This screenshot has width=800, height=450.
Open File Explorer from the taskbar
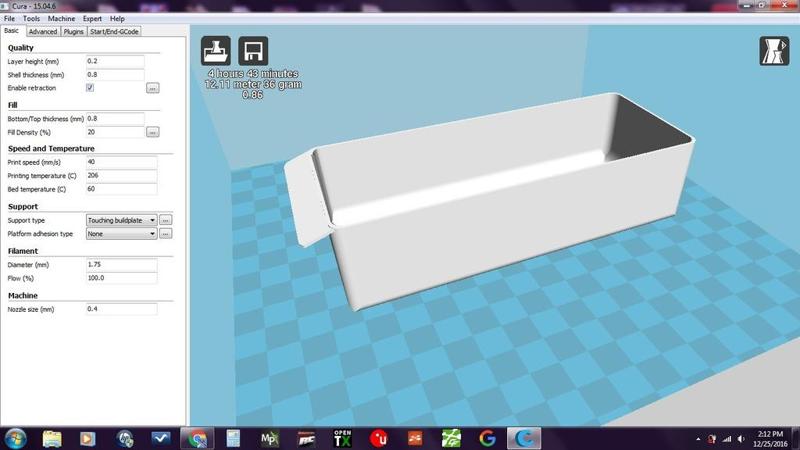pyautogui.click(x=52, y=438)
